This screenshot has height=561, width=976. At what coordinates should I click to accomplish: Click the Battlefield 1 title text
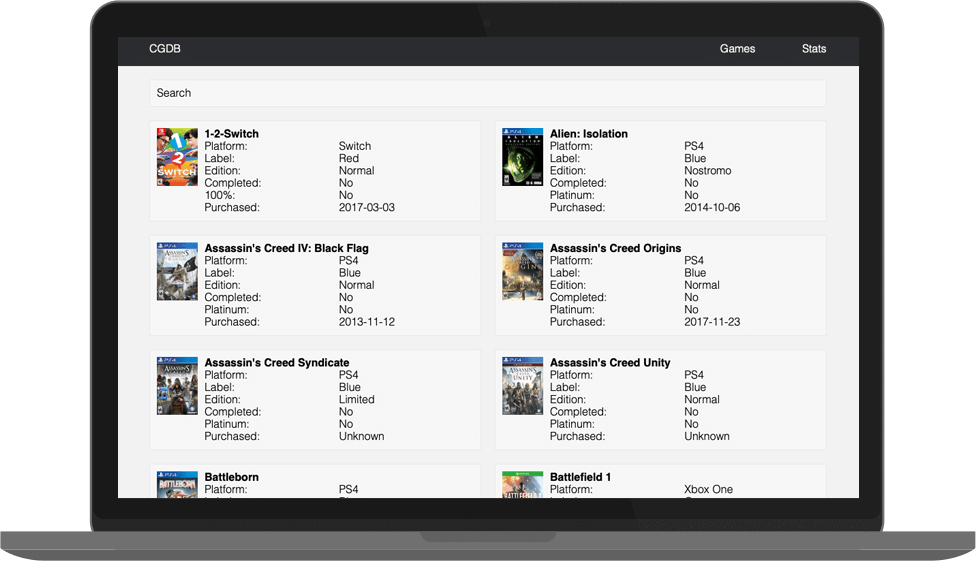[580, 477]
